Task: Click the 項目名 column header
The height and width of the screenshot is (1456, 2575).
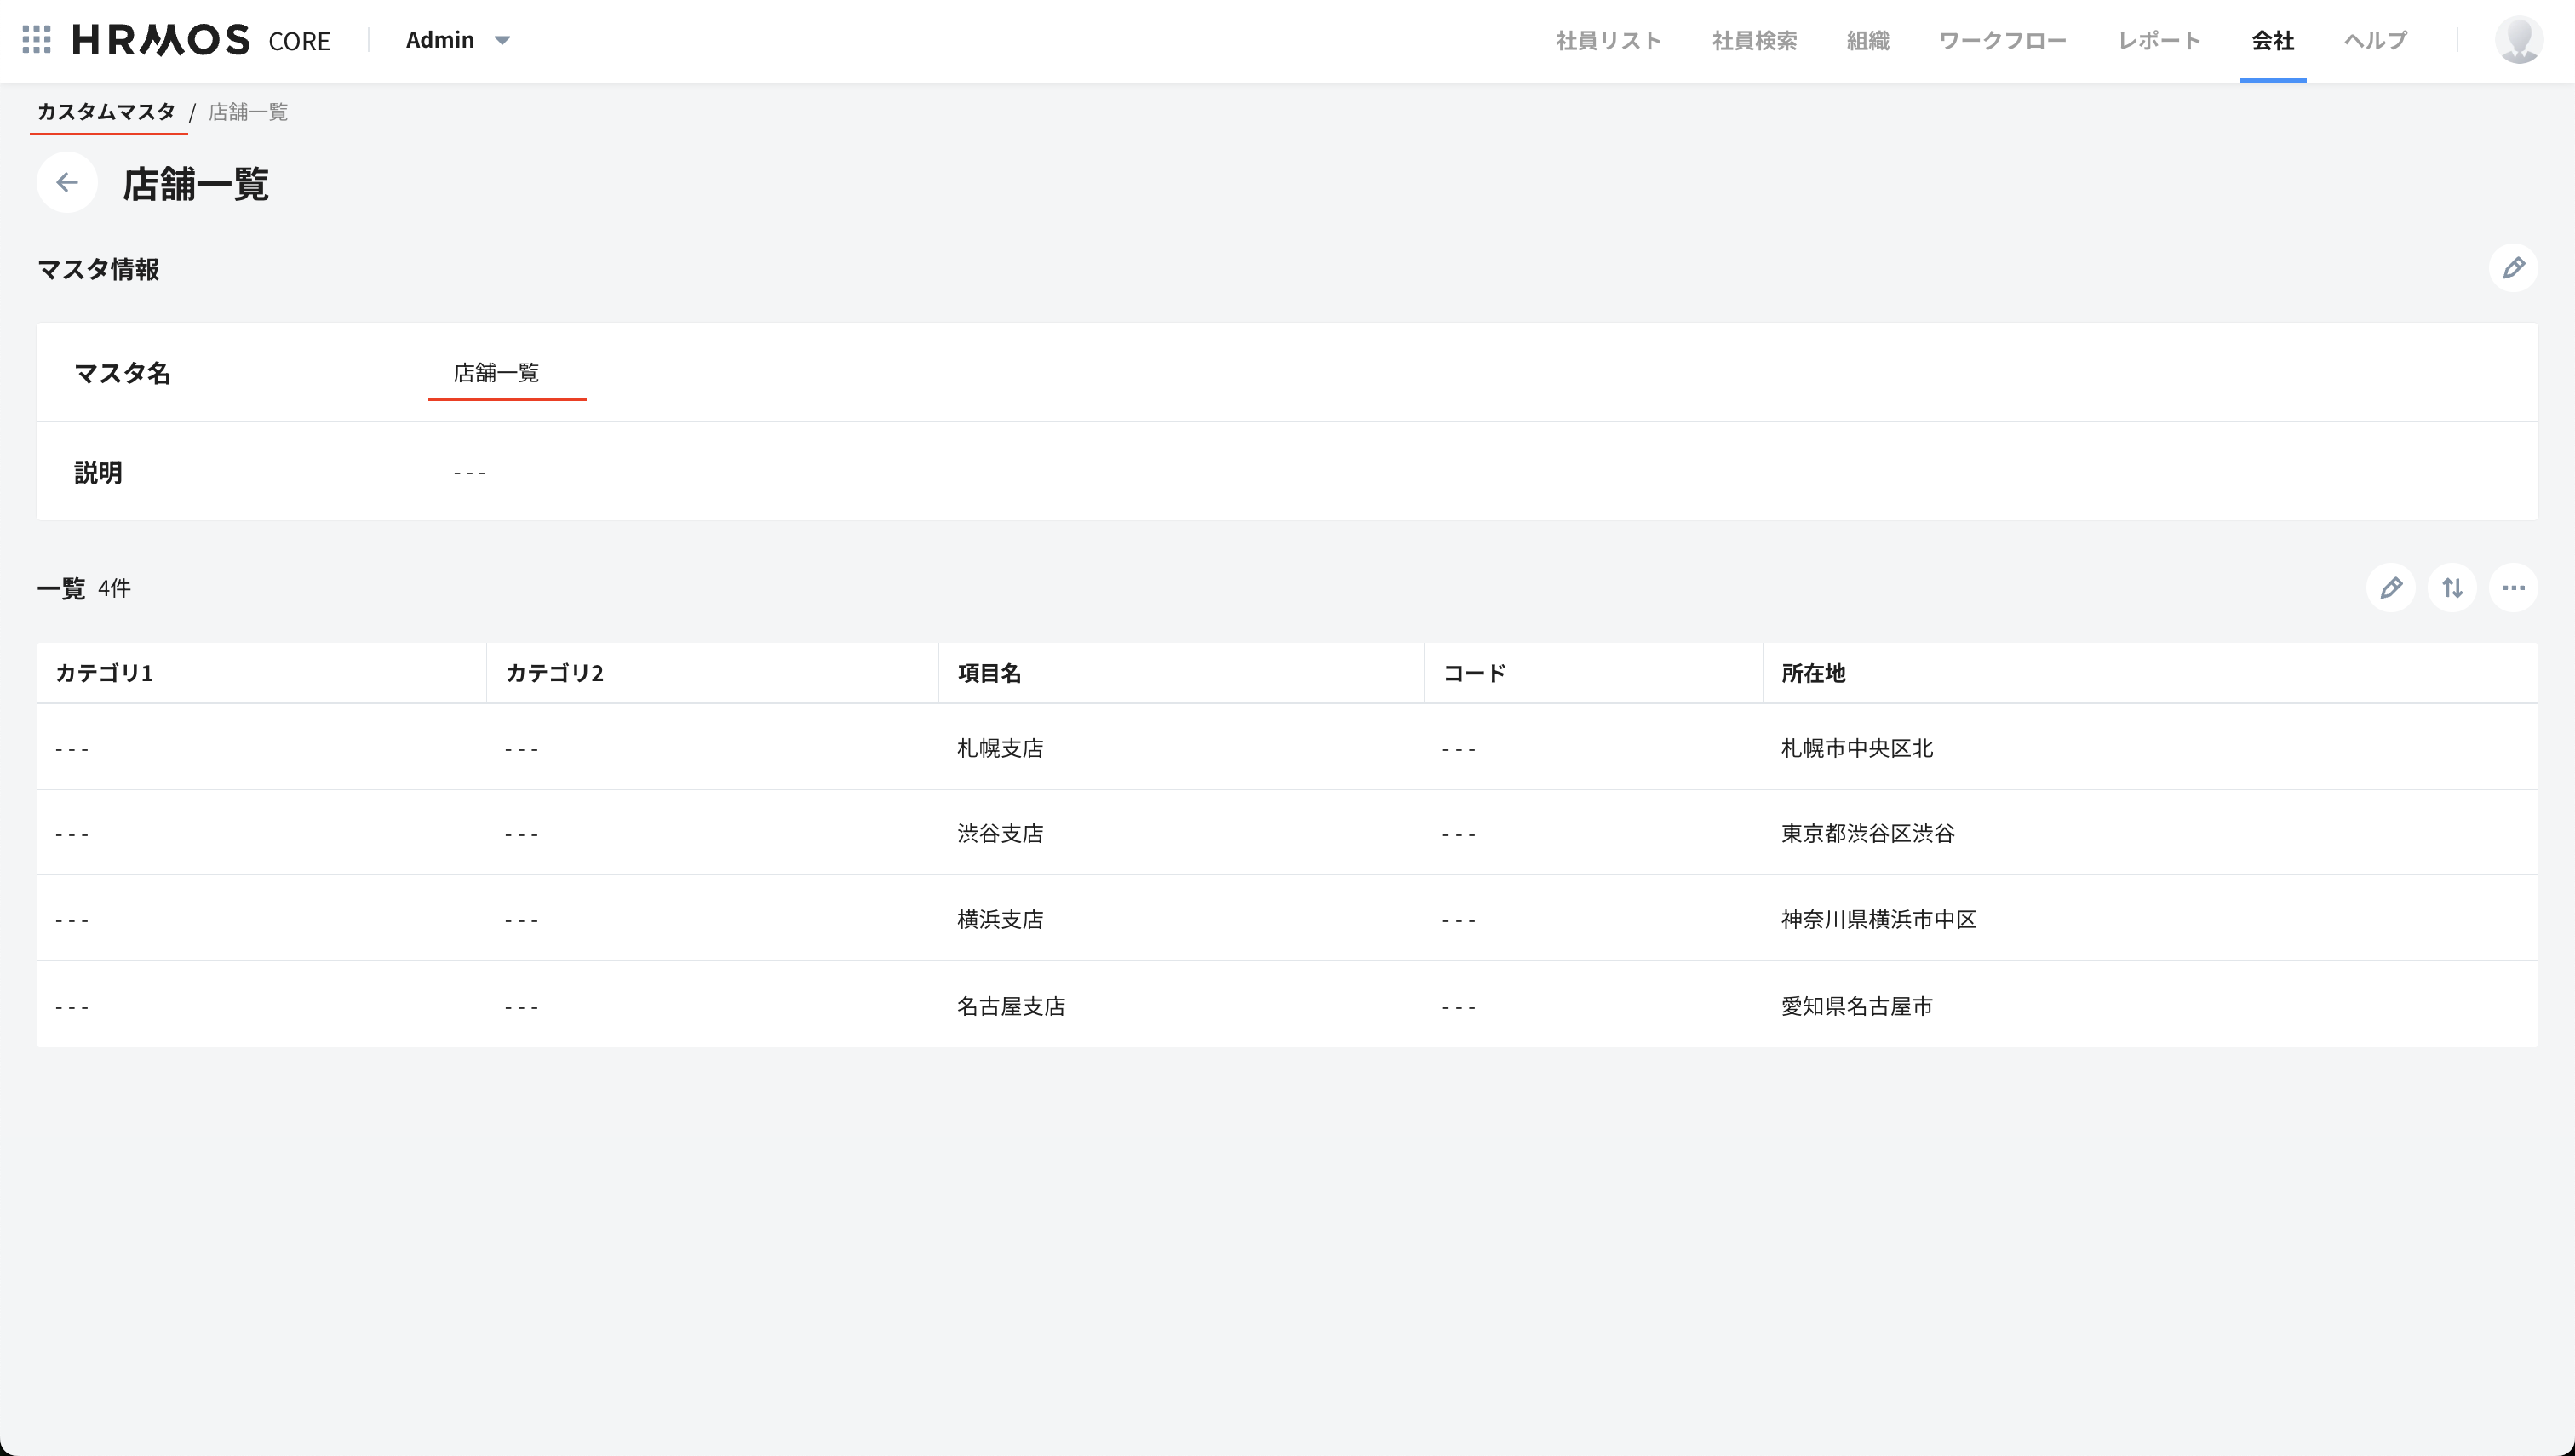Action: pyautogui.click(x=989, y=673)
